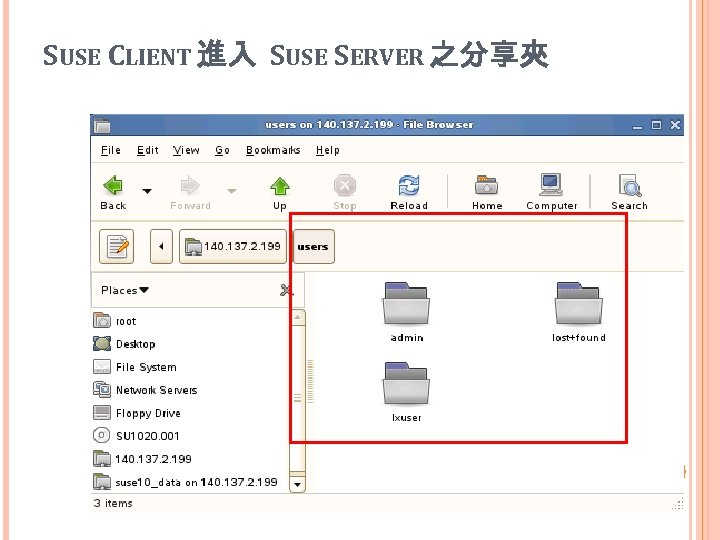The height and width of the screenshot is (540, 720).
Task: Open the Places sidebar dropdown
Action: point(125,290)
